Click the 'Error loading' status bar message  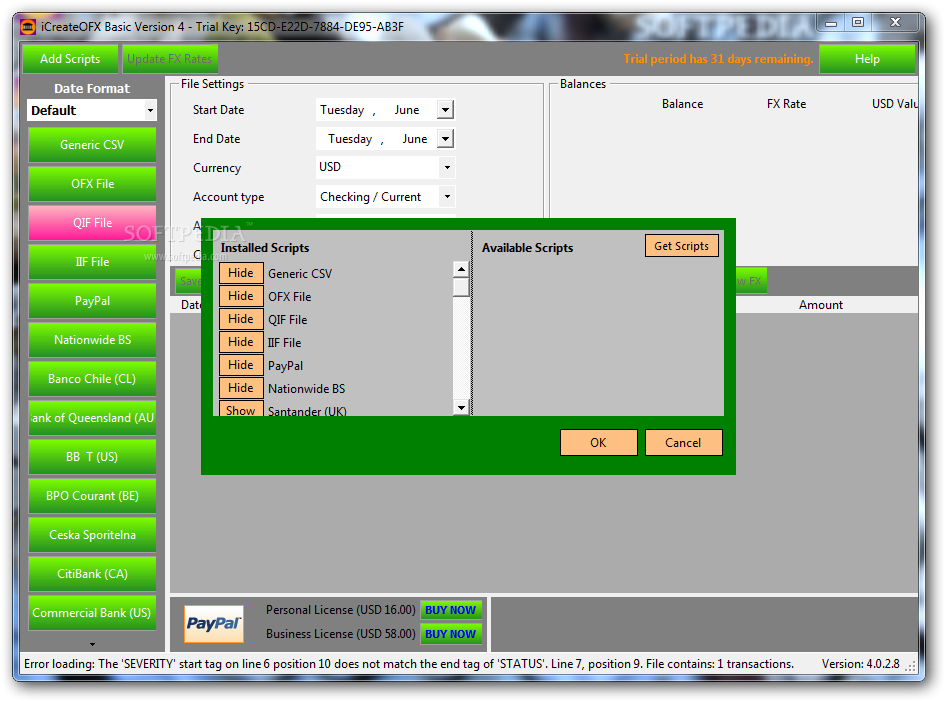pyautogui.click(x=408, y=664)
